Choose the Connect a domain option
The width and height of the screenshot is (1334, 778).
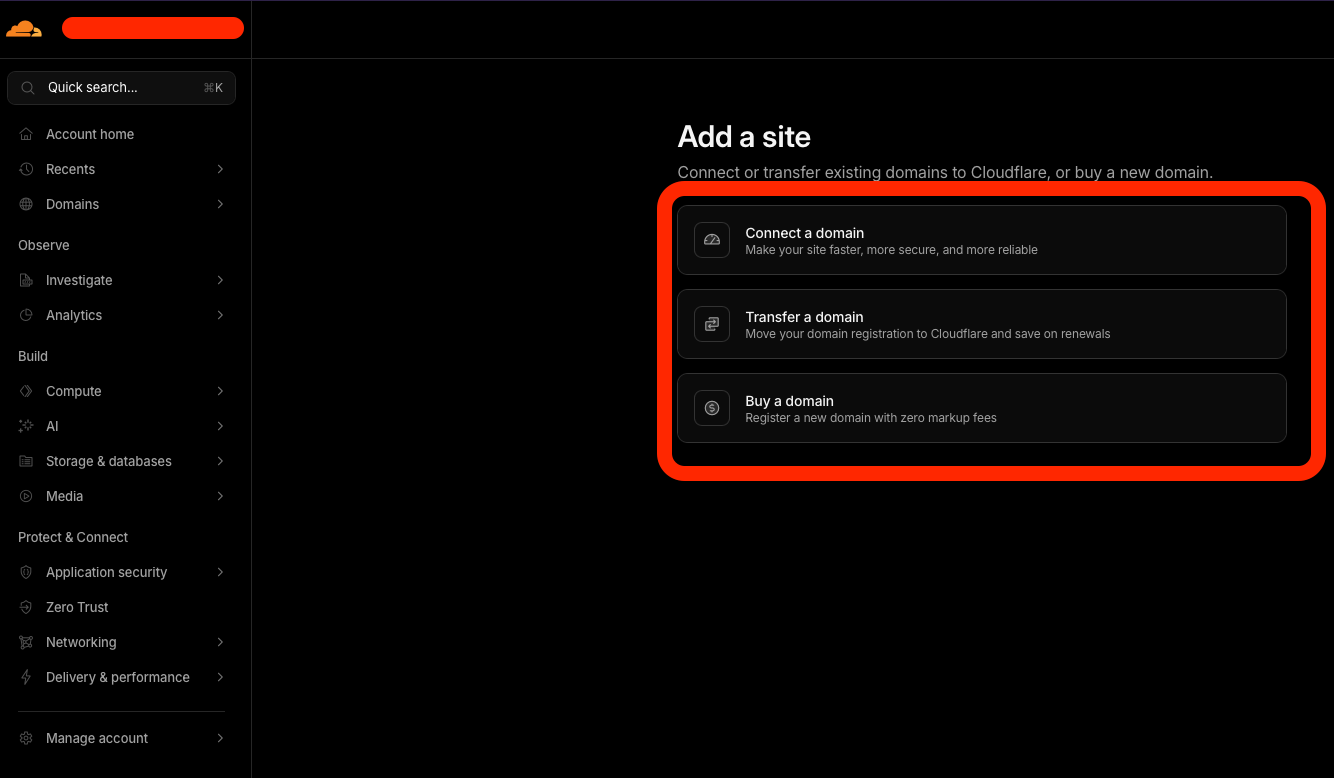[x=982, y=240]
